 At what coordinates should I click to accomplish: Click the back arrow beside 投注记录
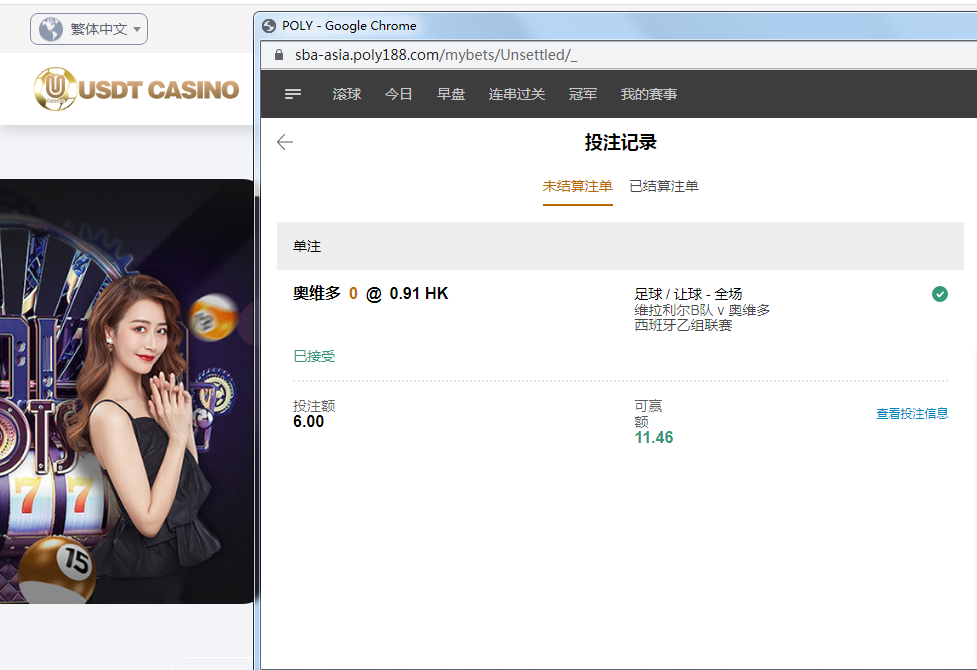(x=285, y=142)
